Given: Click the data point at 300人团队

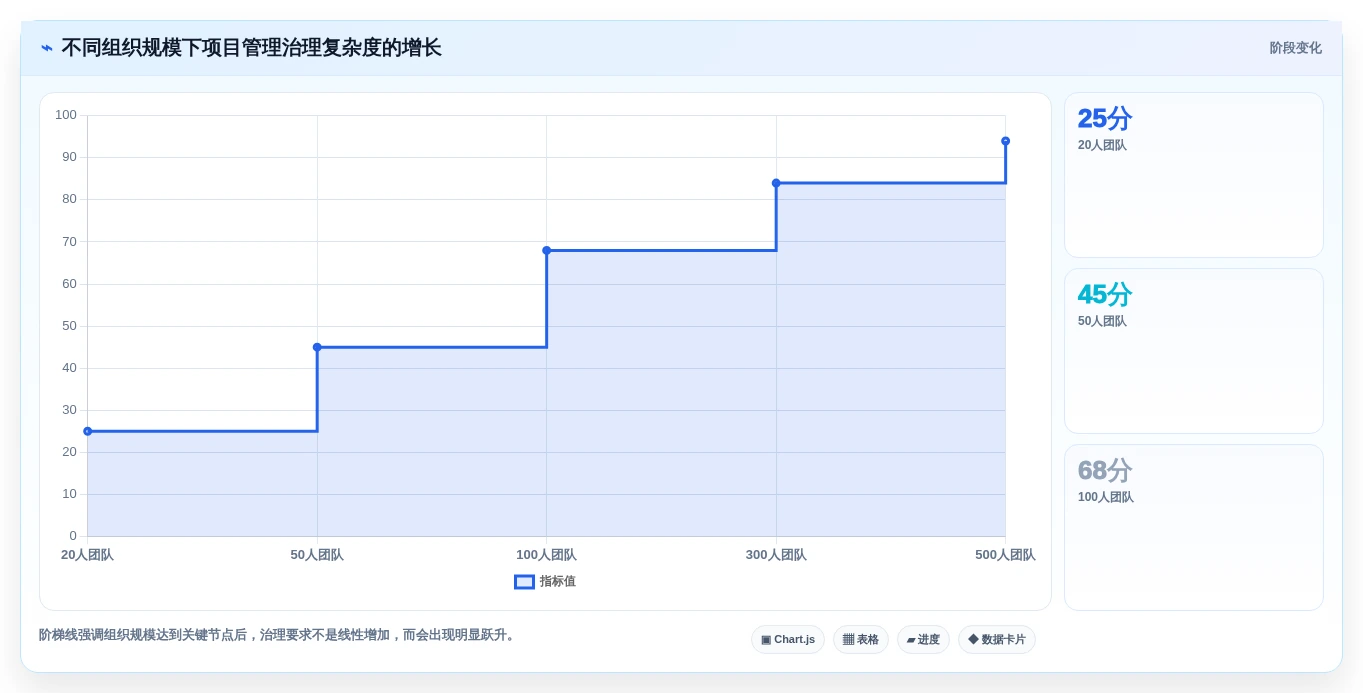Looking at the screenshot, I should click(776, 183).
